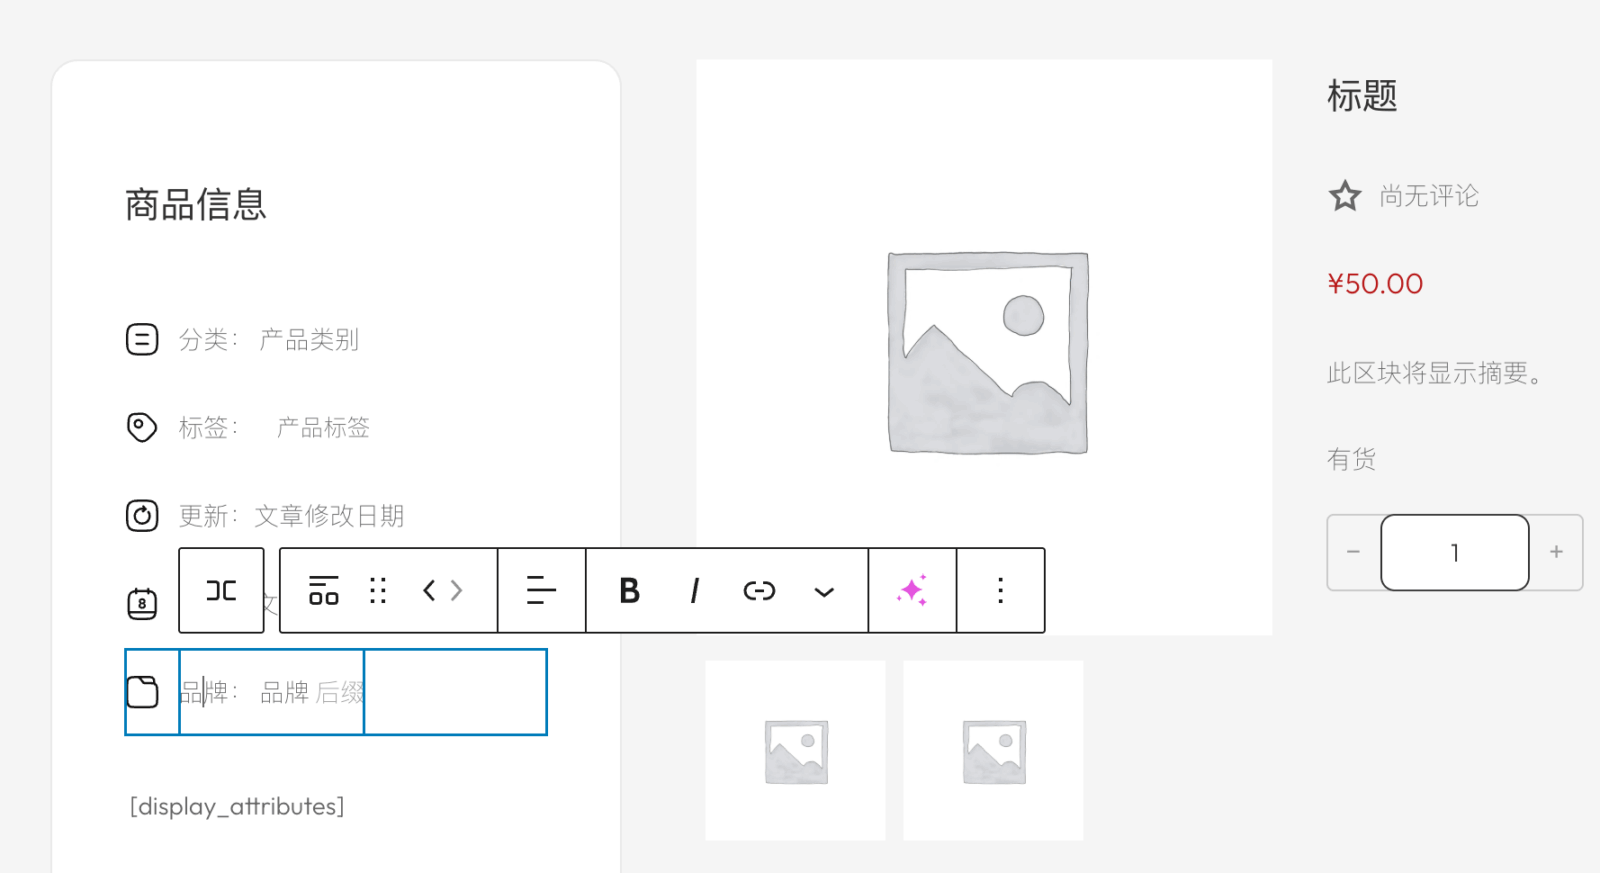
Task: Click the 产品类别 category link
Action: [x=309, y=340]
